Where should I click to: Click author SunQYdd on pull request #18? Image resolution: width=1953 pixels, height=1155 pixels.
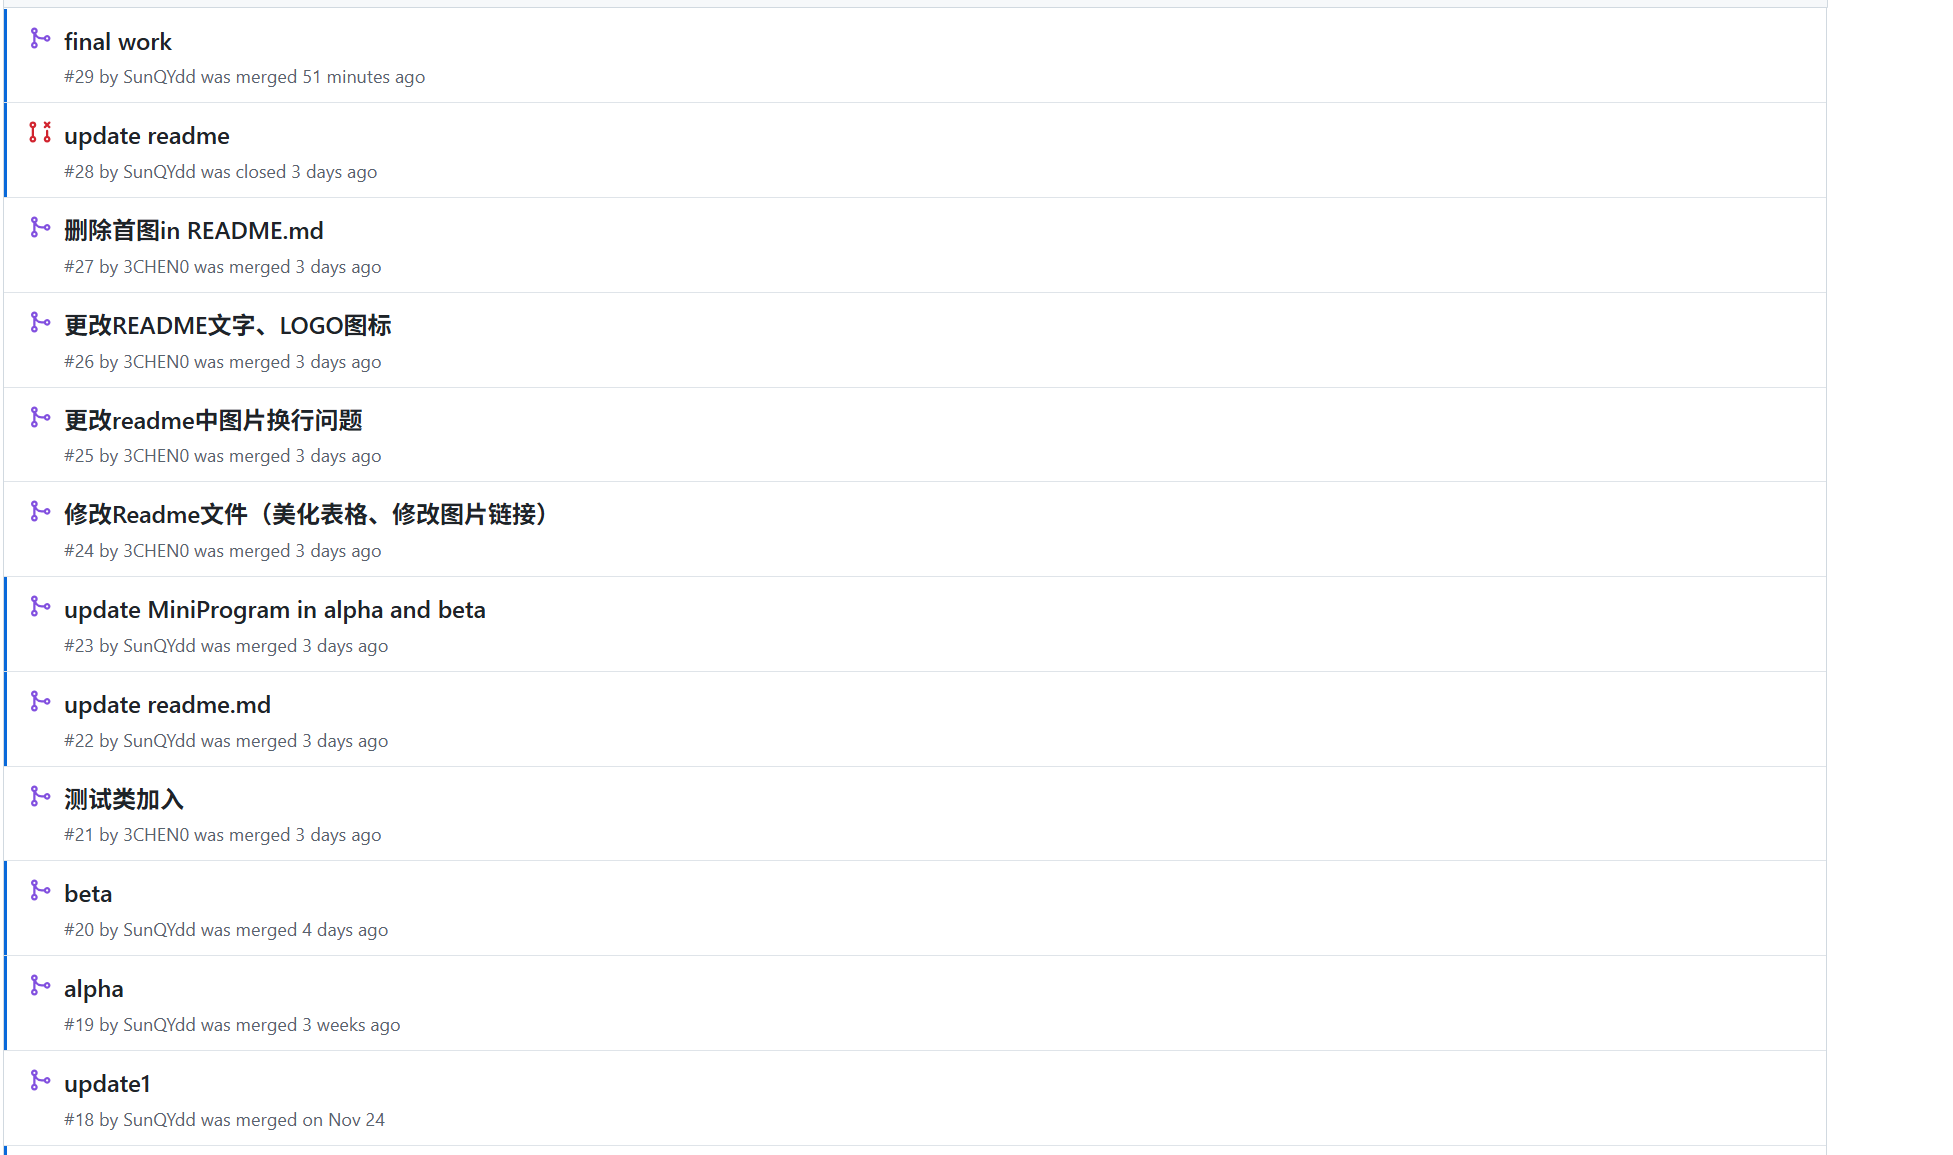pos(159,1120)
